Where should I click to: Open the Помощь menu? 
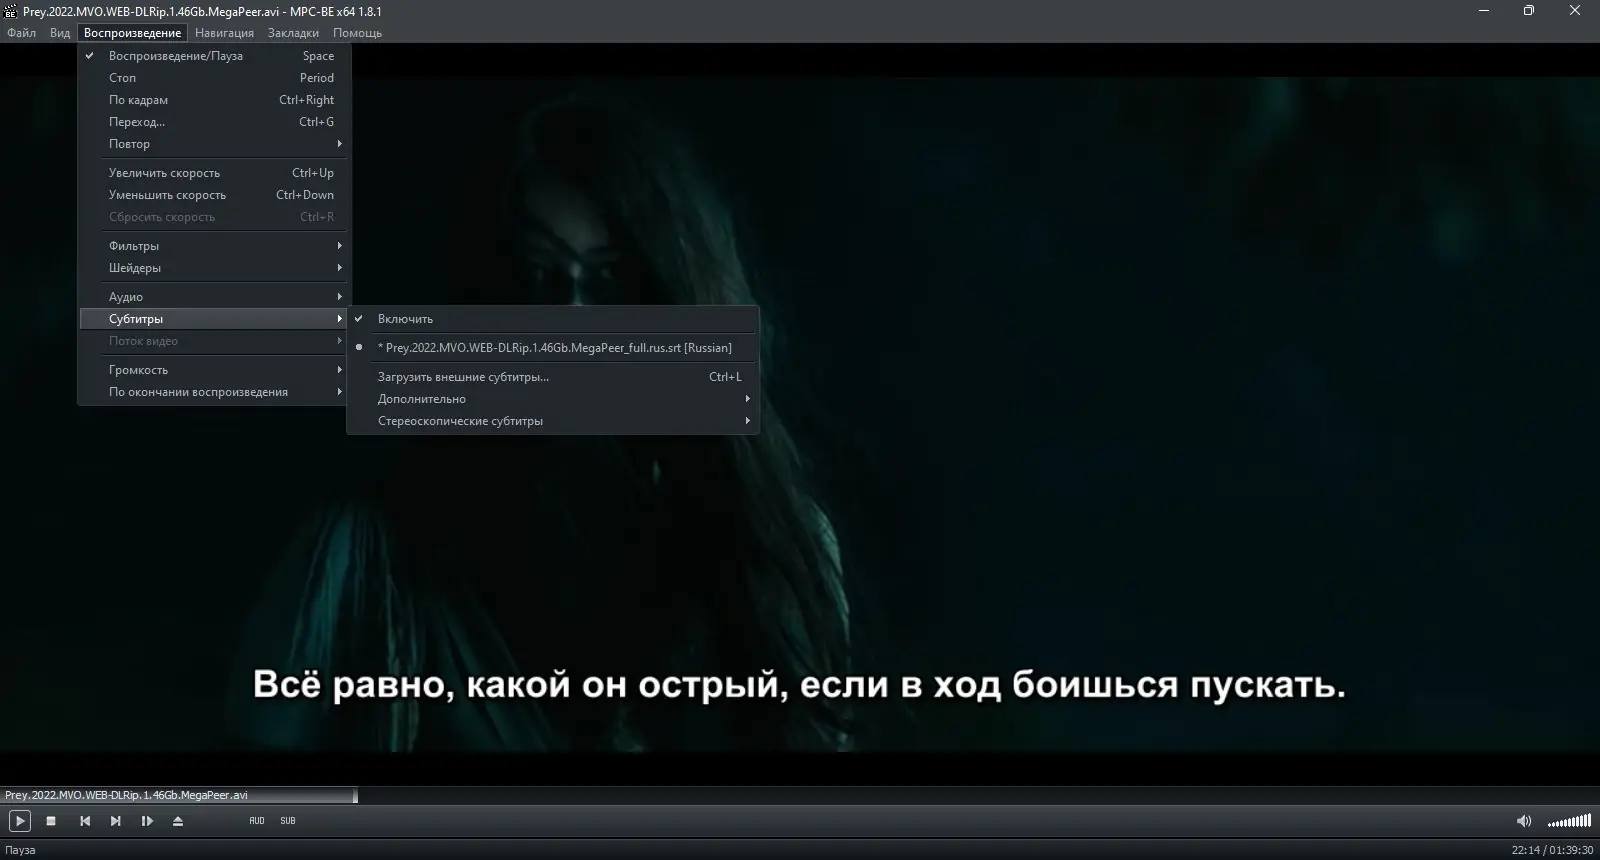pyautogui.click(x=358, y=33)
